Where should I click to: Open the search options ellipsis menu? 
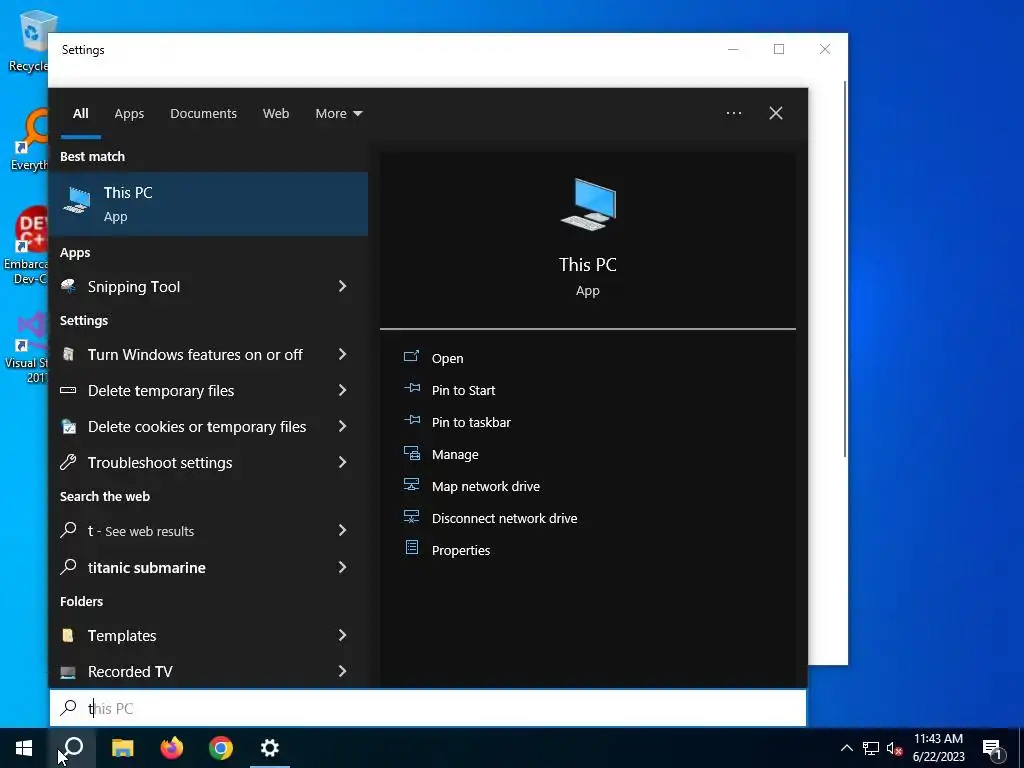[x=733, y=114]
